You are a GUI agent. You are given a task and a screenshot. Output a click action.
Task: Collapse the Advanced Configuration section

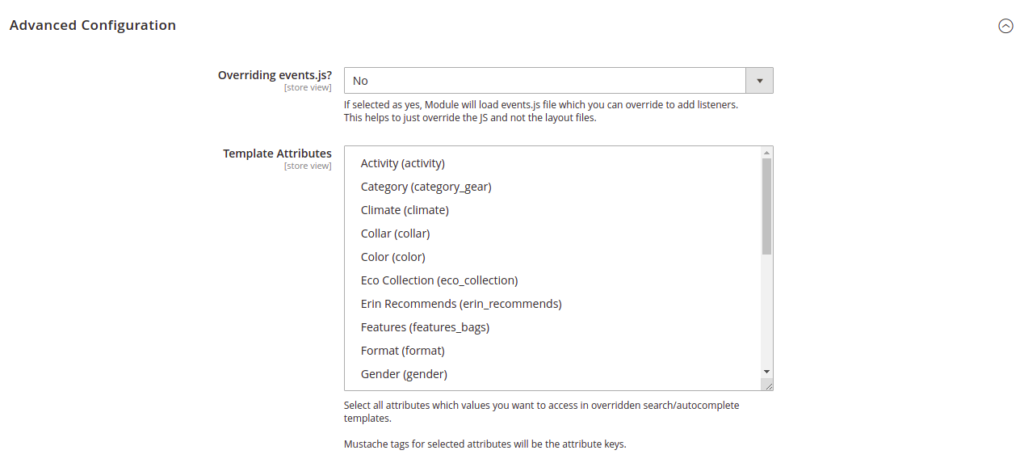1005,25
